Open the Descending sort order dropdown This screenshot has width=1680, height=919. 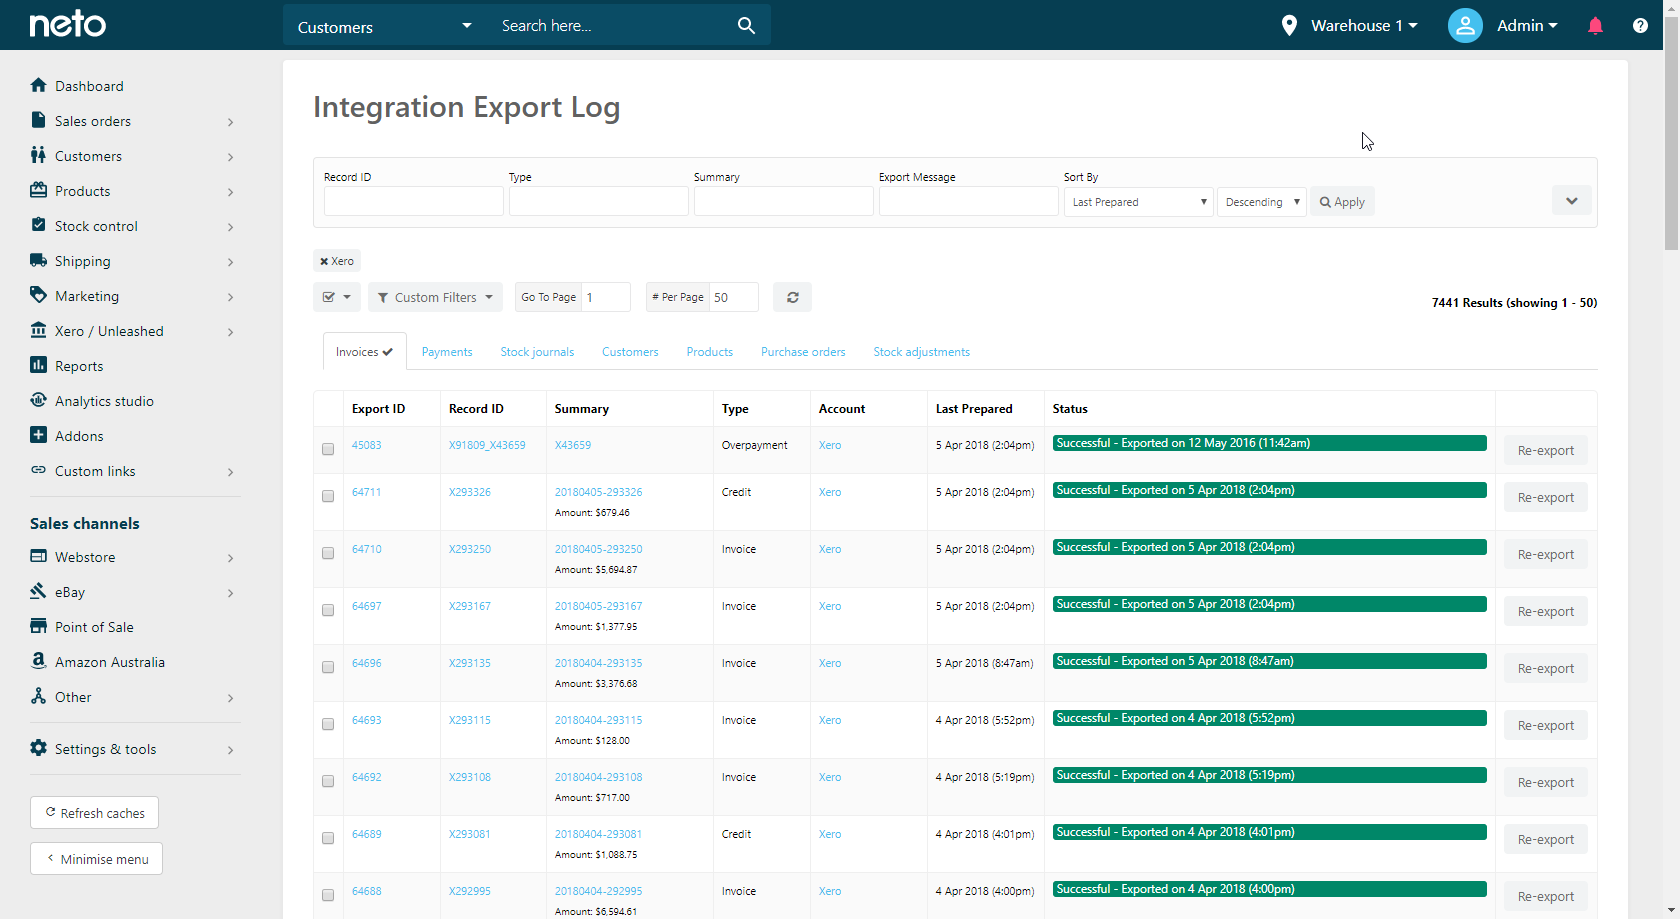tap(1262, 202)
